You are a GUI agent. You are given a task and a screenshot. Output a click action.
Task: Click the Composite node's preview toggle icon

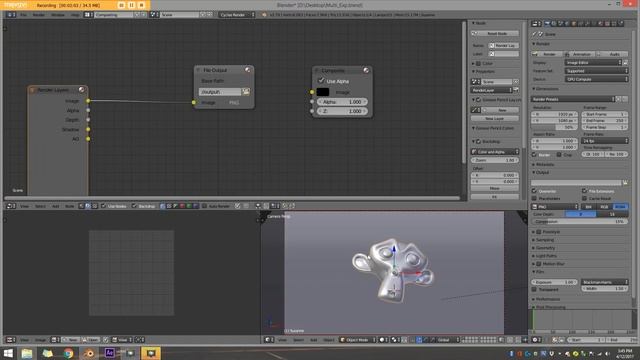pyautogui.click(x=366, y=70)
